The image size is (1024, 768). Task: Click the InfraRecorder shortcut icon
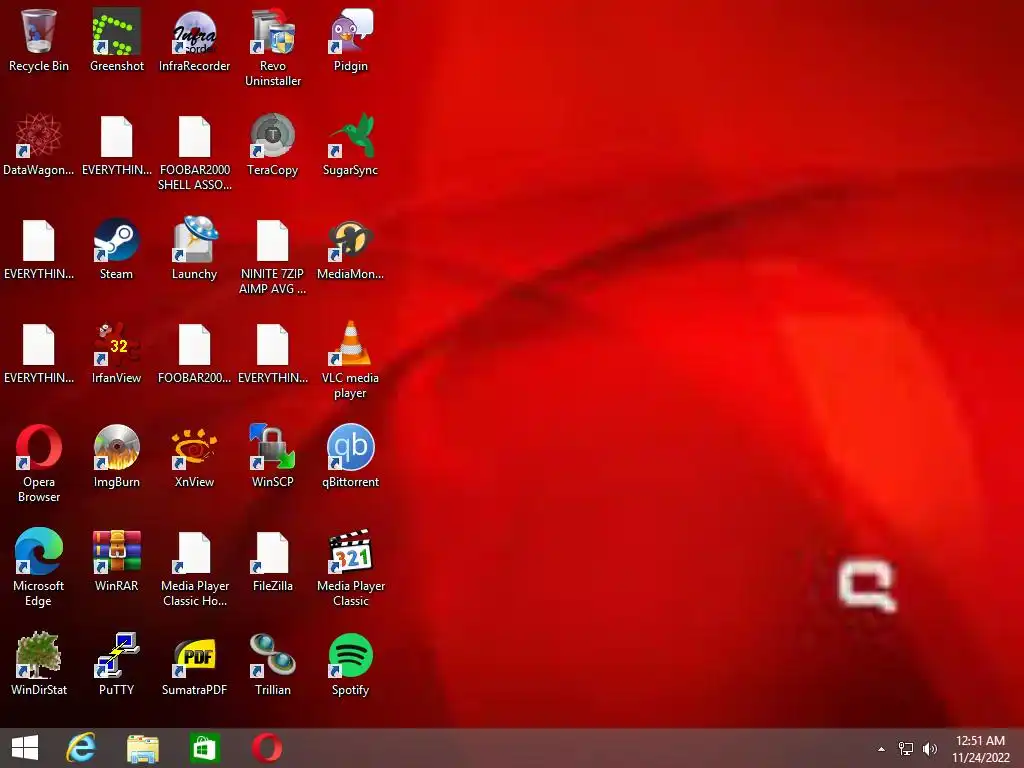195,32
